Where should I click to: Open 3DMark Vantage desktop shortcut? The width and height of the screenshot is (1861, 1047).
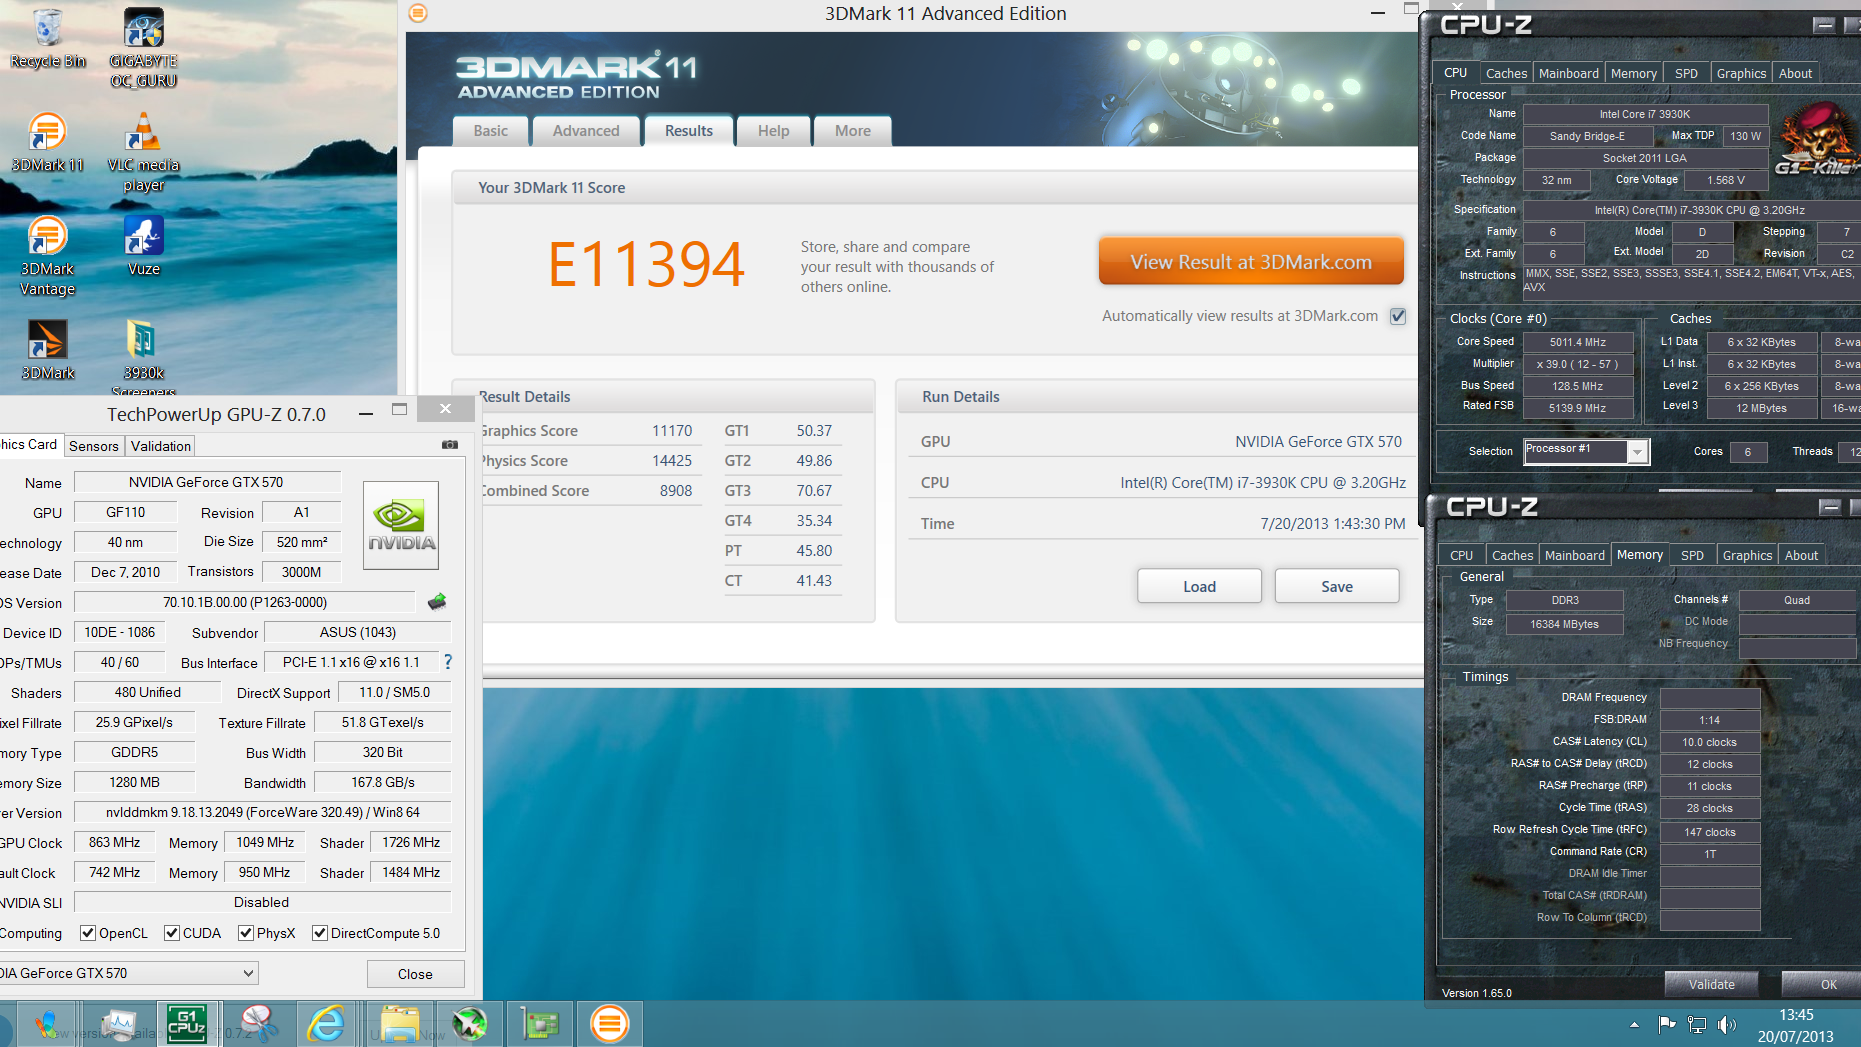click(47, 256)
